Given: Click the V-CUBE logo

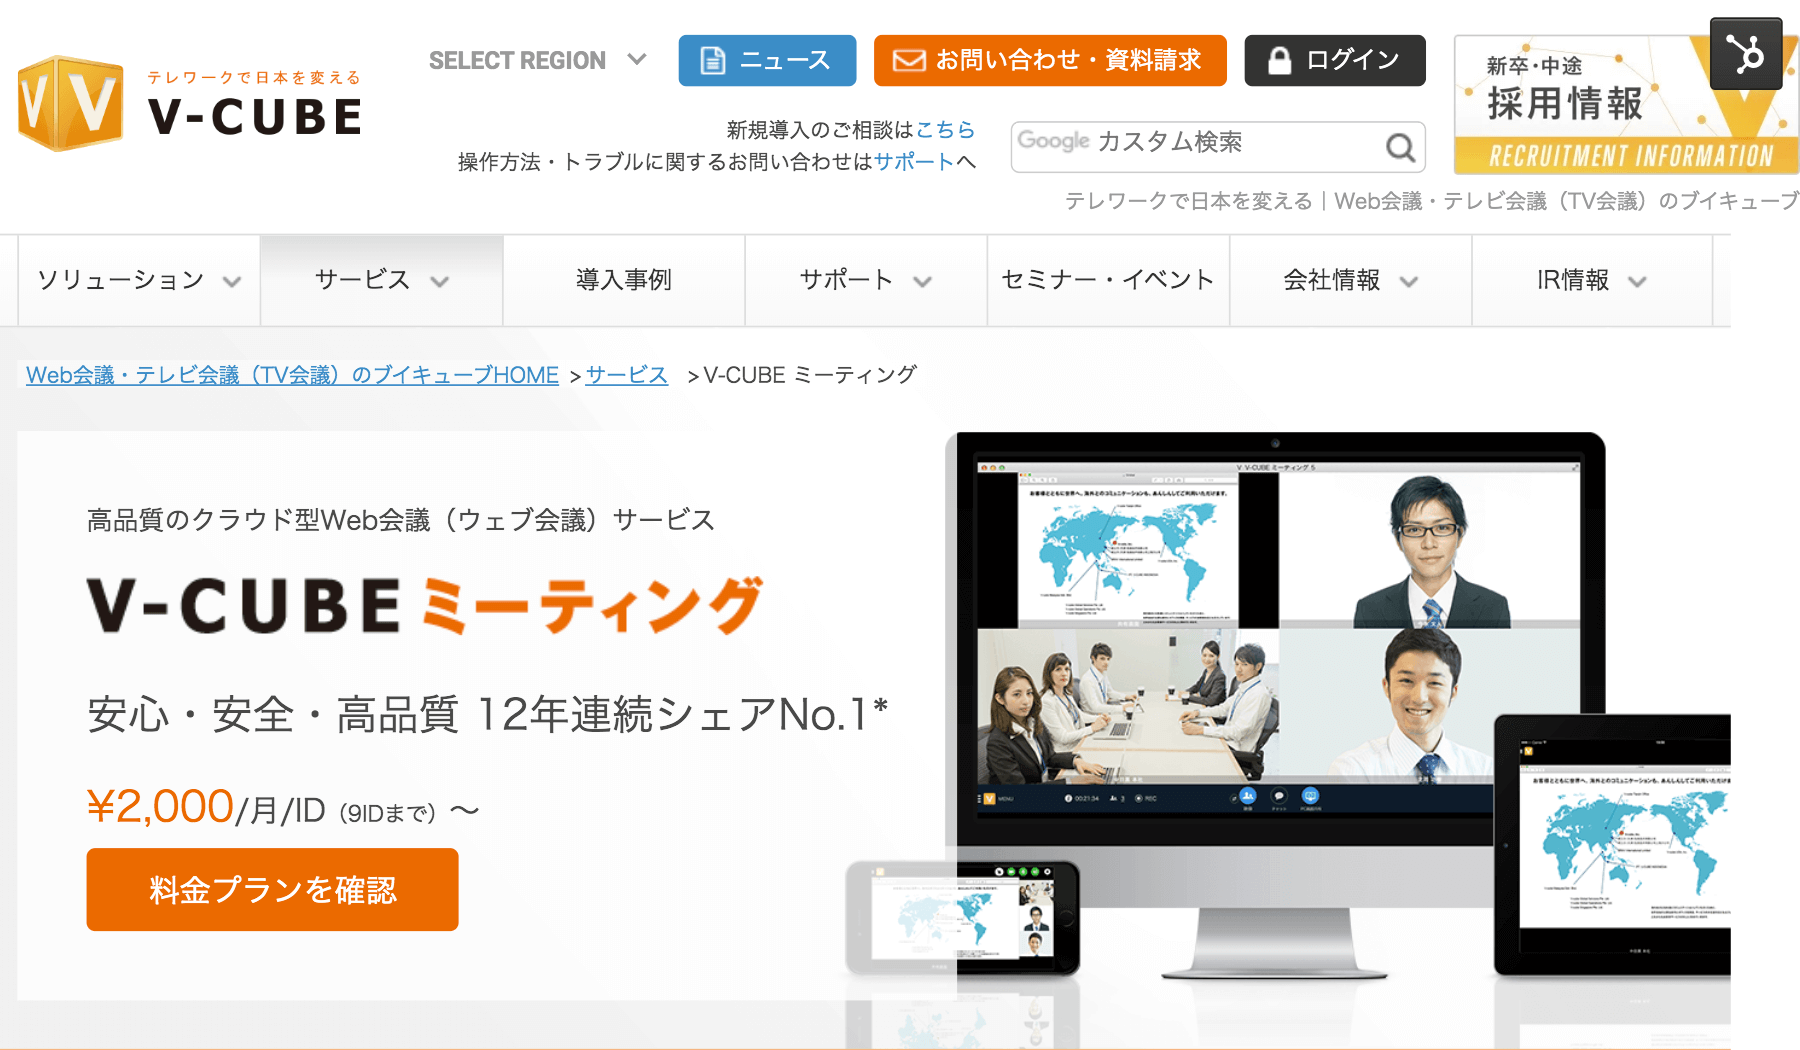Looking at the screenshot, I should point(190,103).
